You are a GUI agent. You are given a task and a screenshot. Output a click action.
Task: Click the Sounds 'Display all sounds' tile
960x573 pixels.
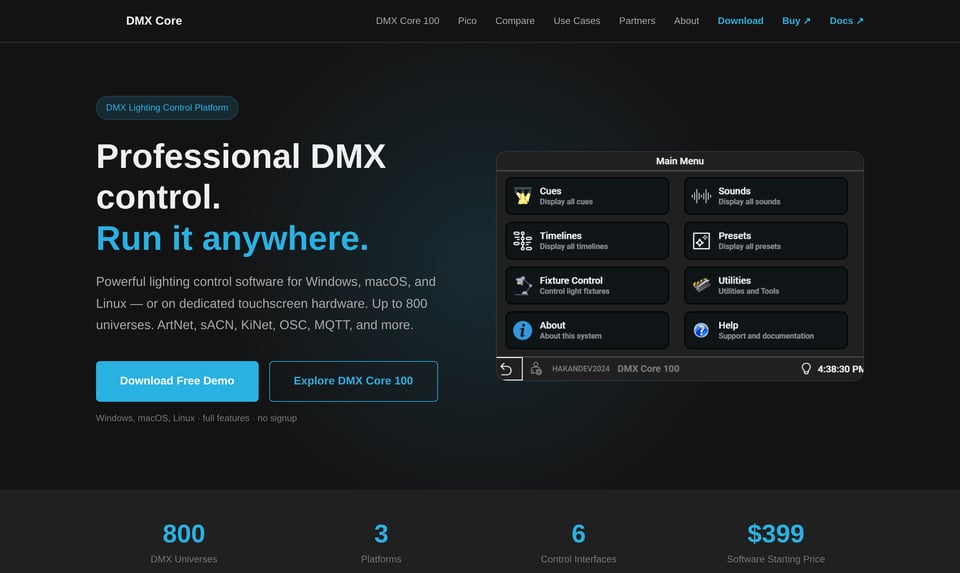765,196
